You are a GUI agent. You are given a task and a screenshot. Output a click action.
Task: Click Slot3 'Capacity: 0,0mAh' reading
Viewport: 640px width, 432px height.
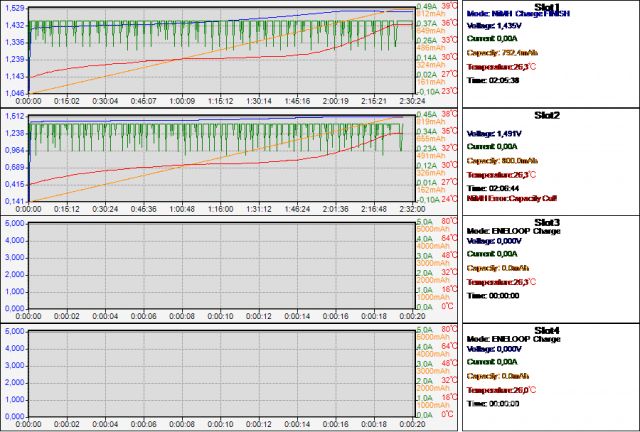tap(498, 268)
